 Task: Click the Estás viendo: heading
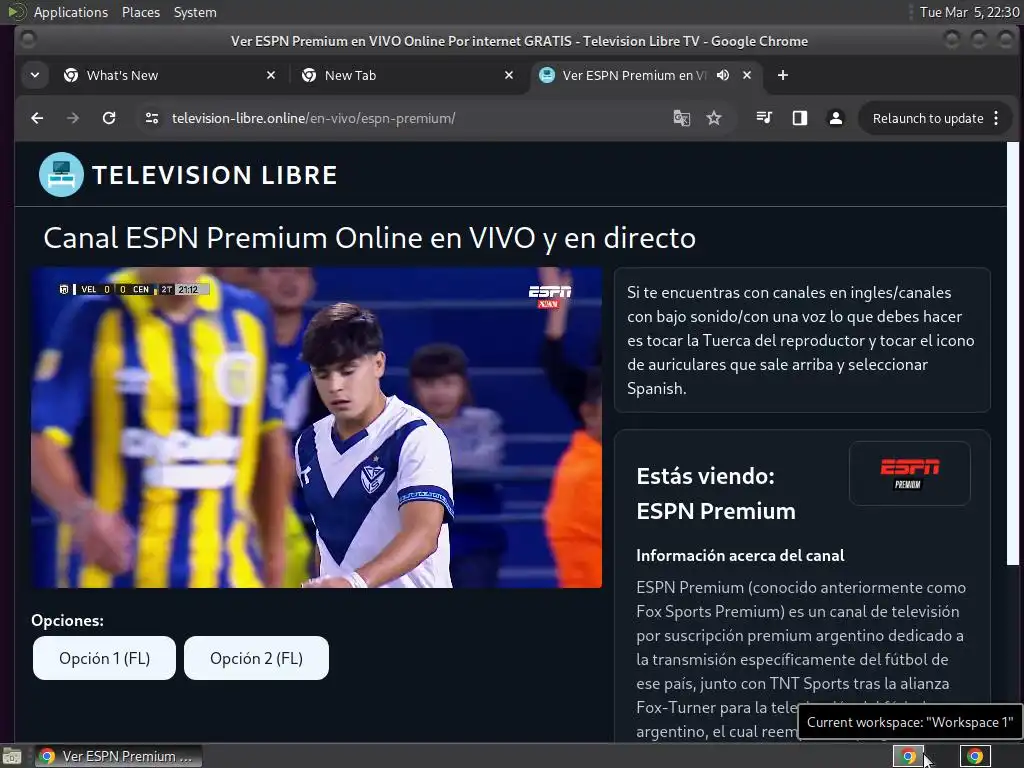coord(705,475)
